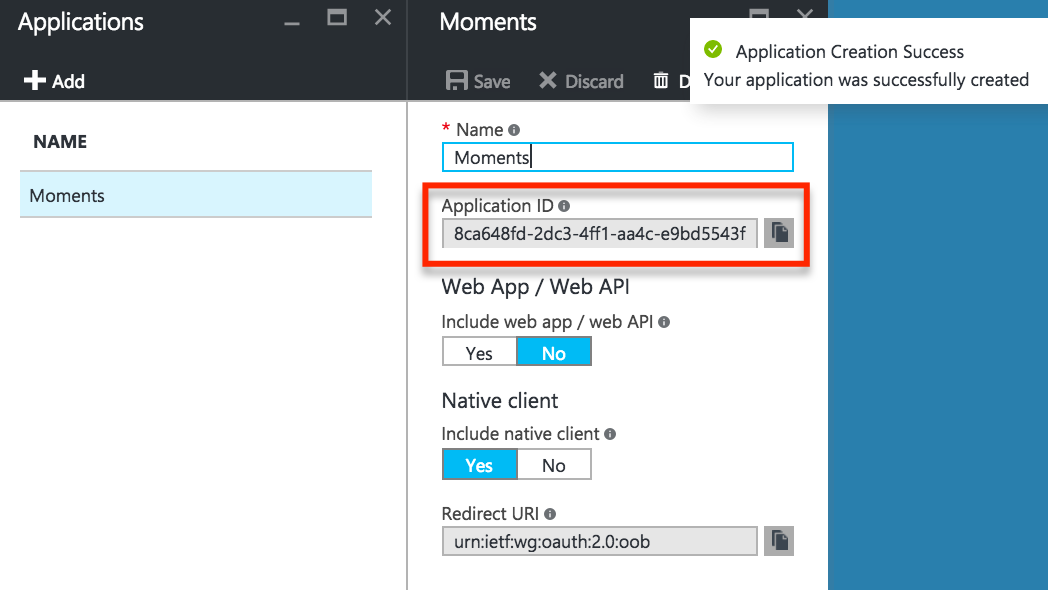Click the Redirect URI value field
The width and height of the screenshot is (1048, 590).
point(600,541)
